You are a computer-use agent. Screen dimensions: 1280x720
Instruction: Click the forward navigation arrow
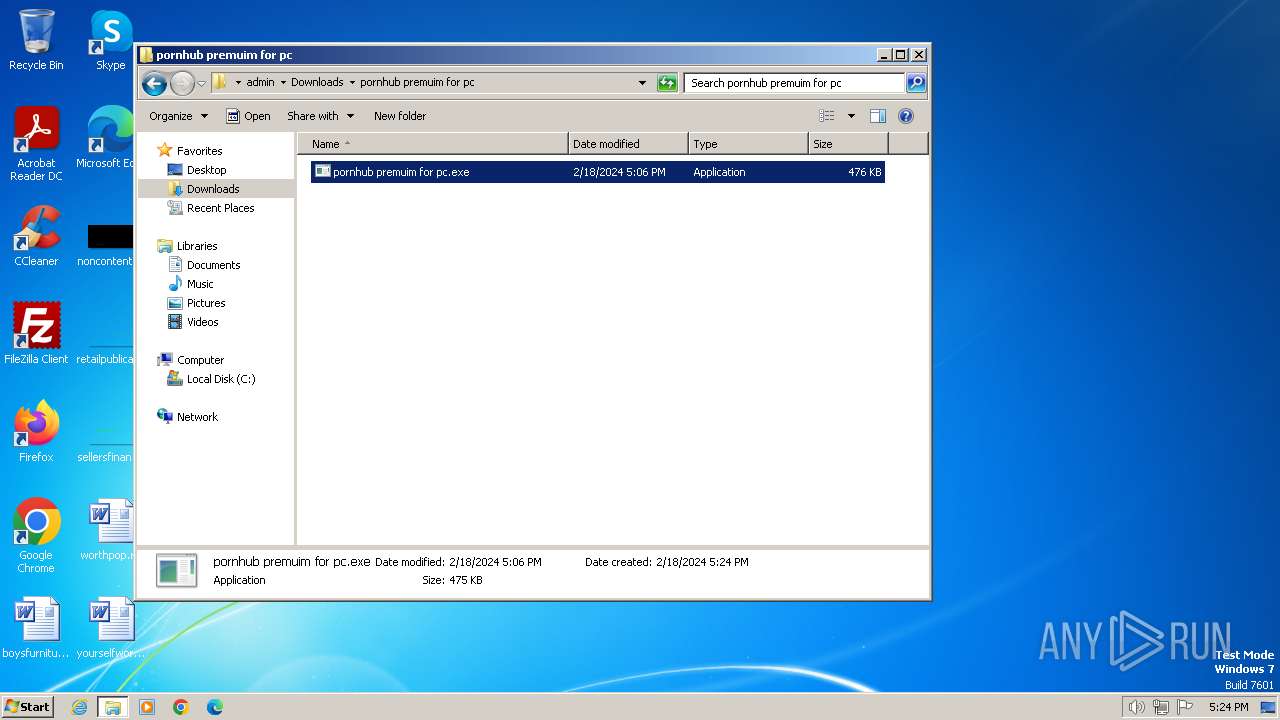pyautogui.click(x=182, y=83)
